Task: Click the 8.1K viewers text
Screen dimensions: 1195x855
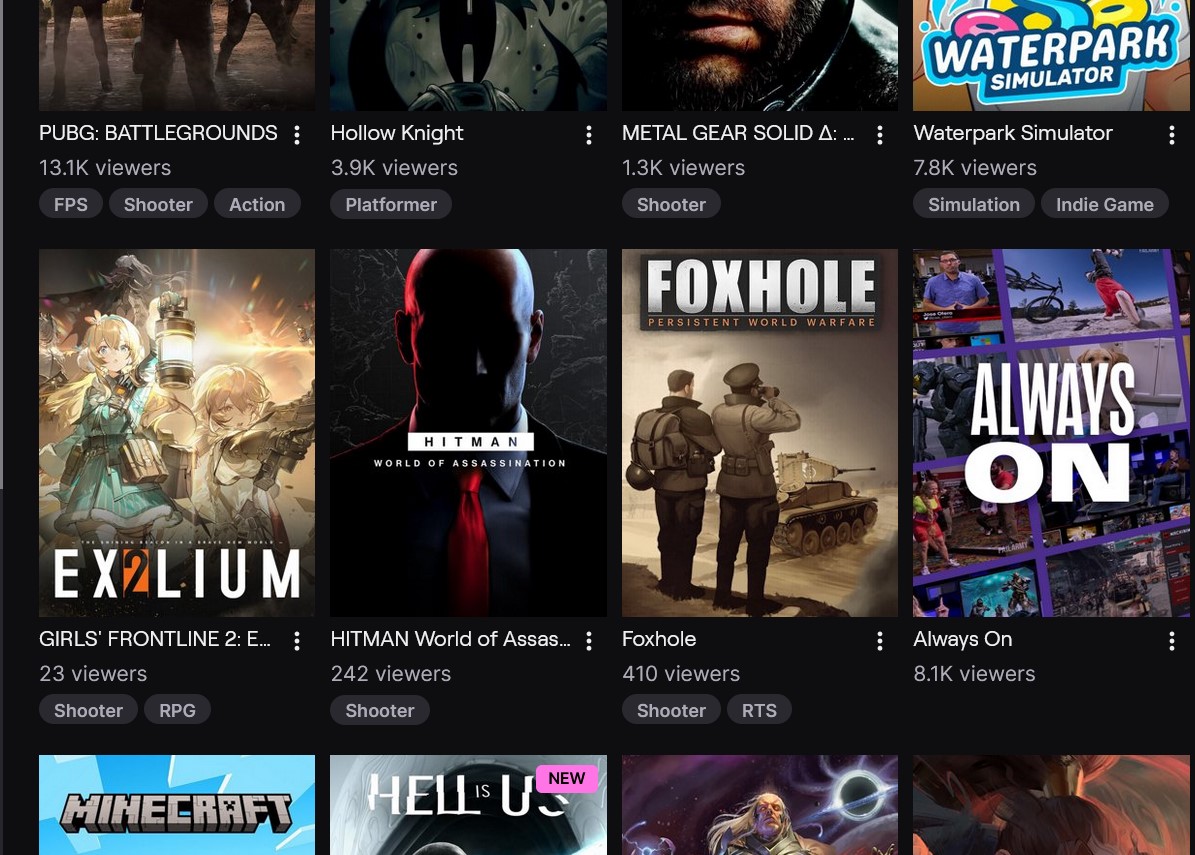Action: (974, 674)
